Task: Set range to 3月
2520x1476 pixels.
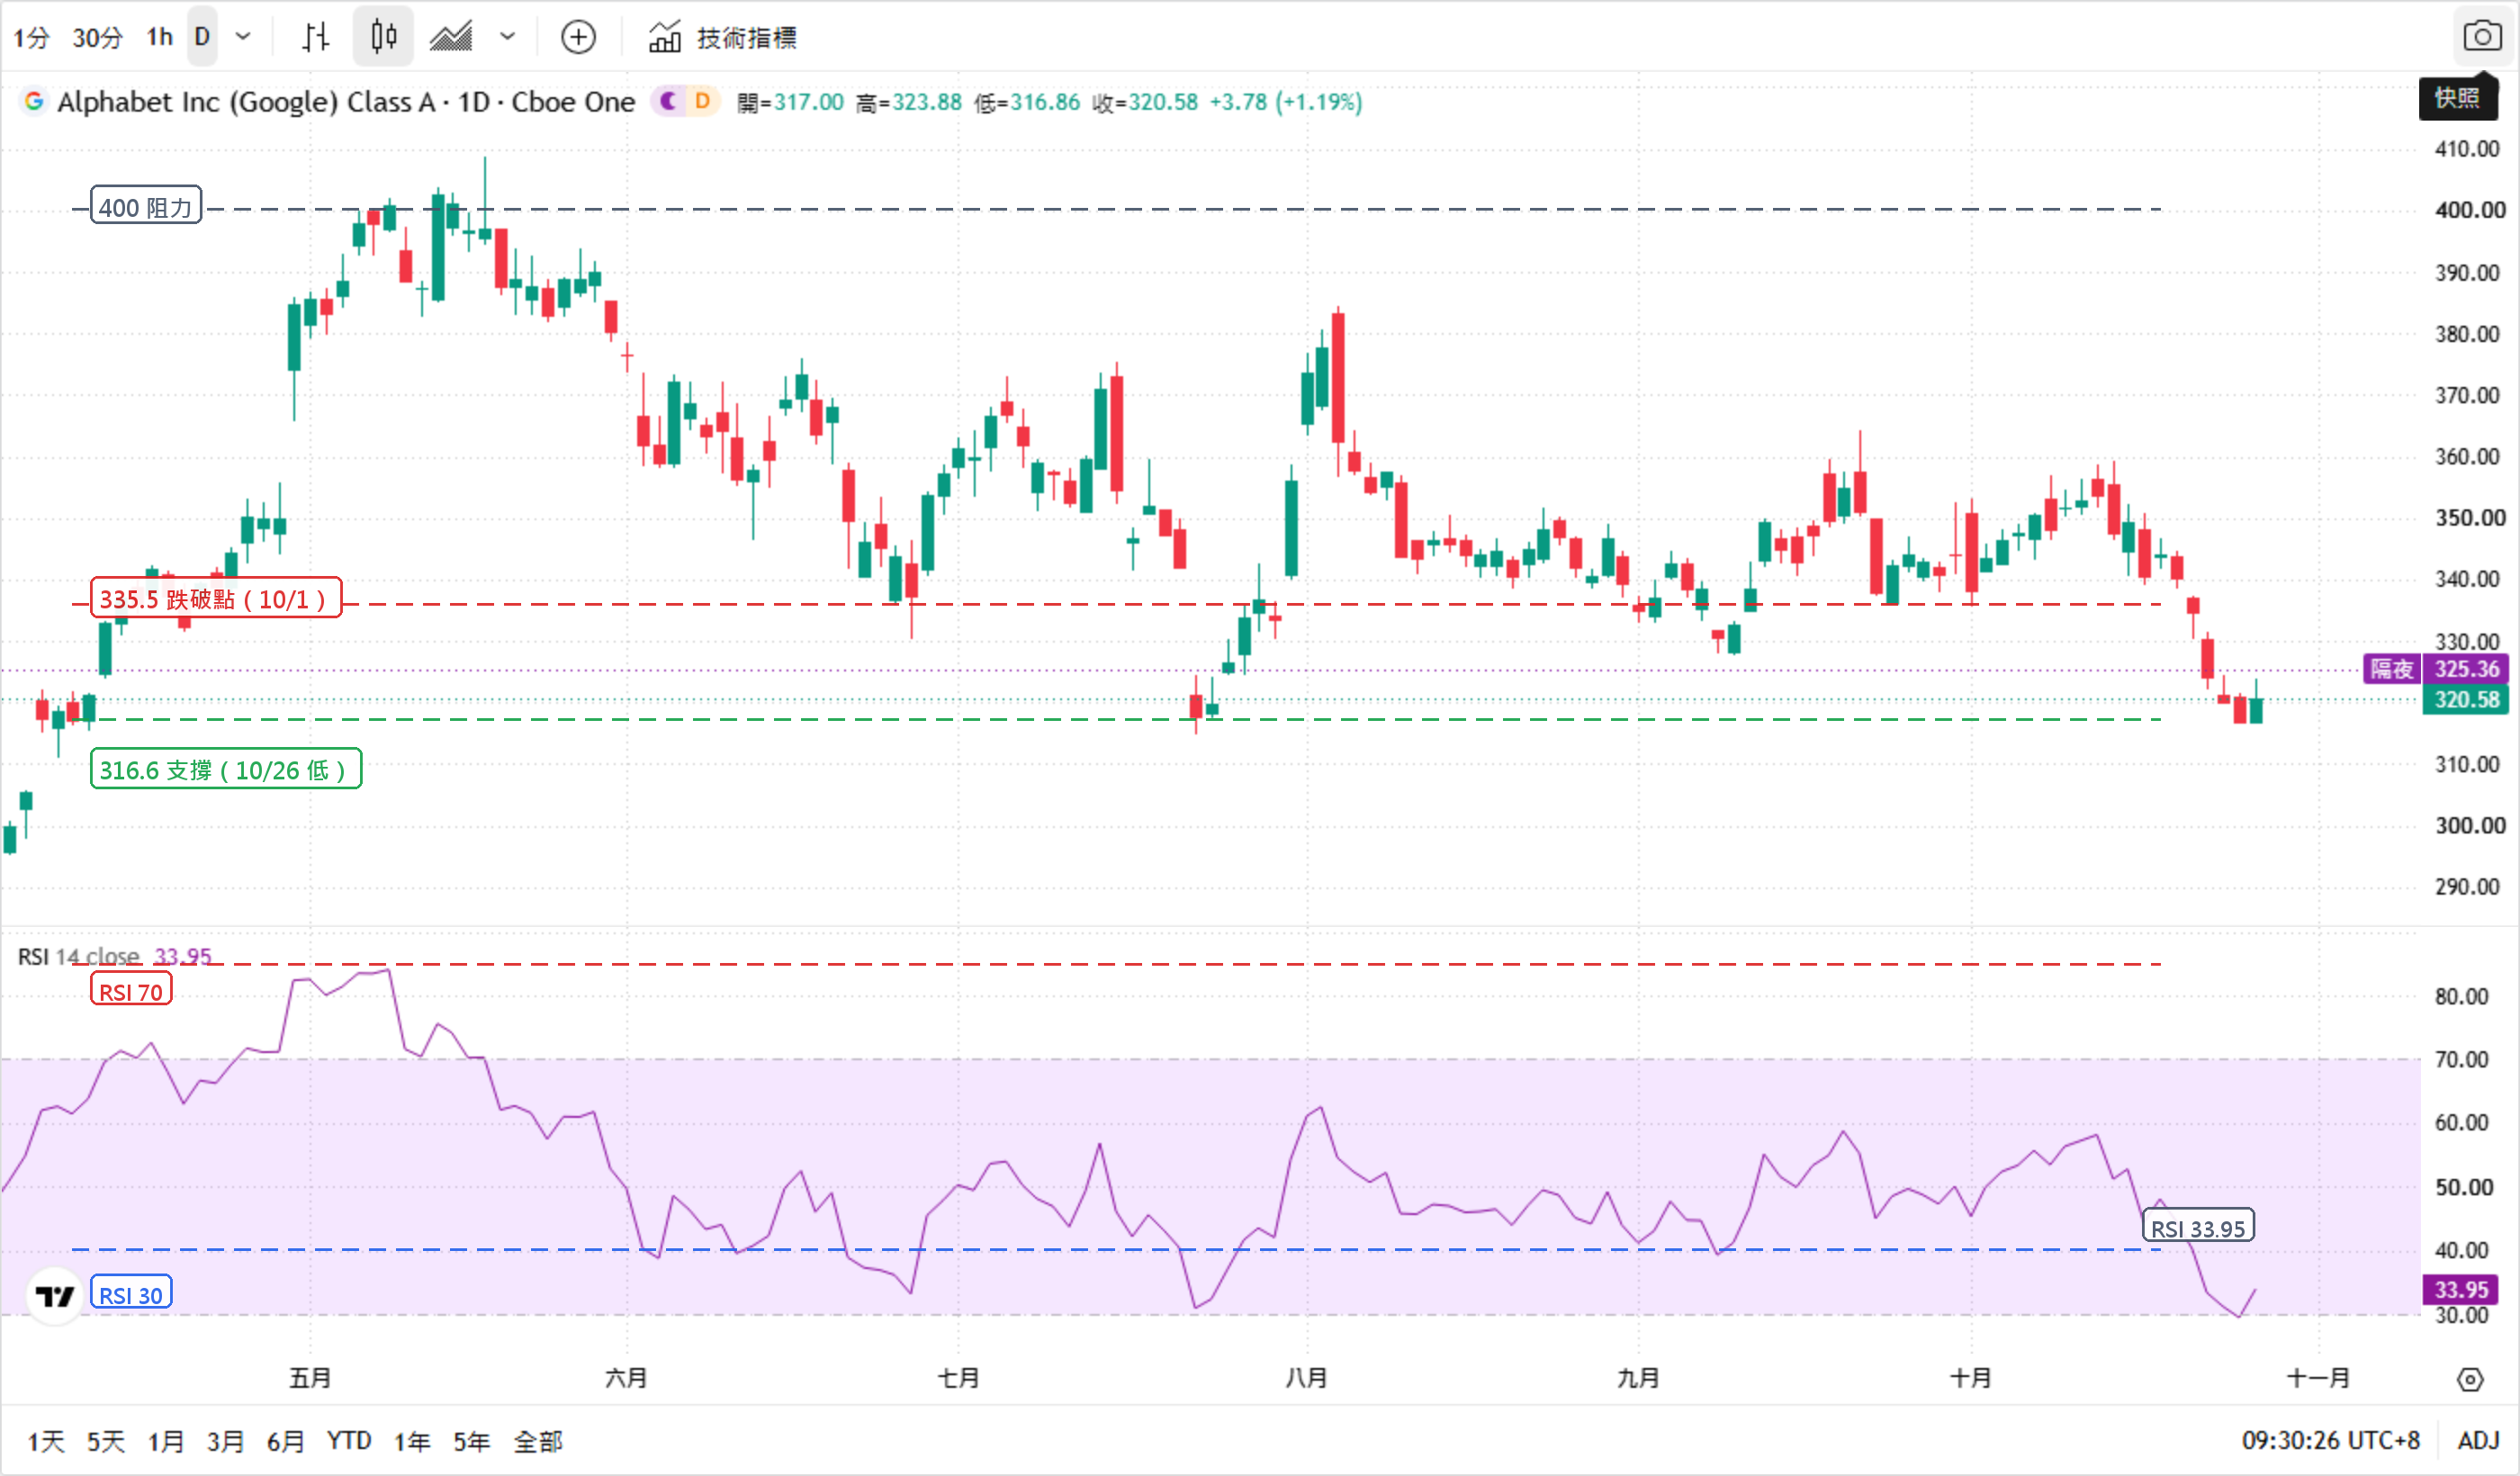Action: pyautogui.click(x=225, y=1441)
